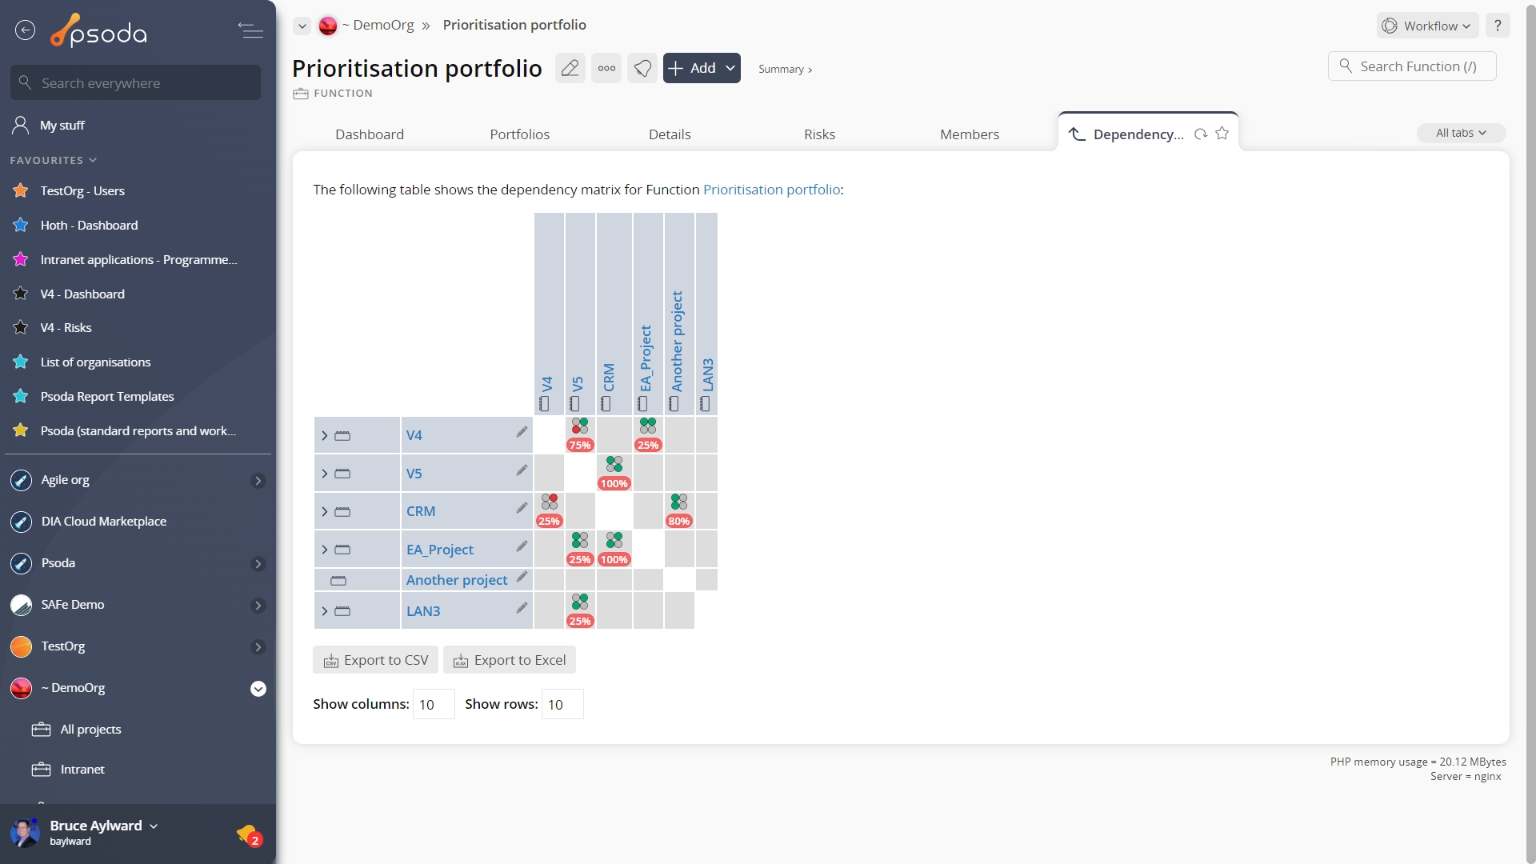Screen dimensions: 1536x864
Task: Click the Show columns input field
Action: [x=433, y=704]
